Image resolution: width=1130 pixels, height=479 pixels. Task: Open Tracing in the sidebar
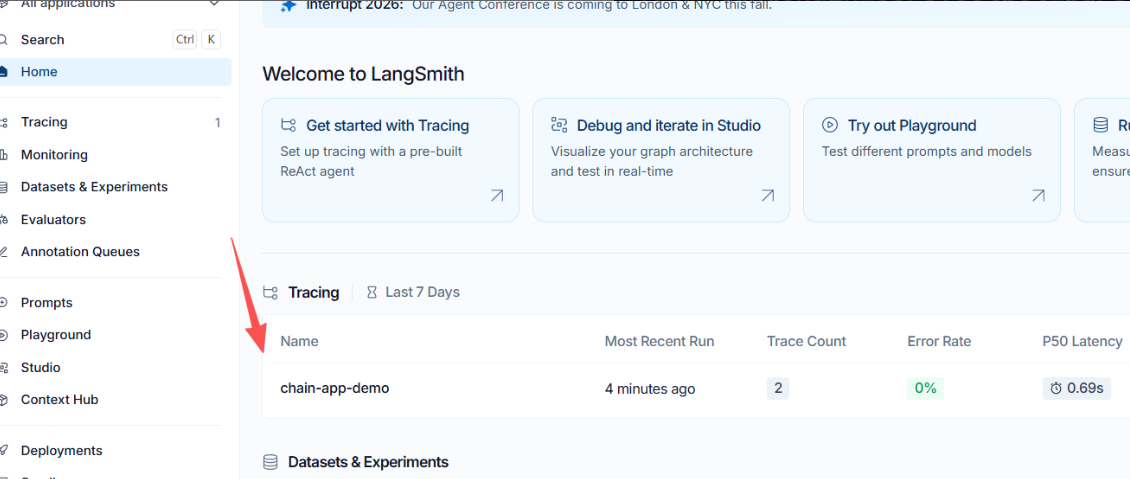click(44, 122)
